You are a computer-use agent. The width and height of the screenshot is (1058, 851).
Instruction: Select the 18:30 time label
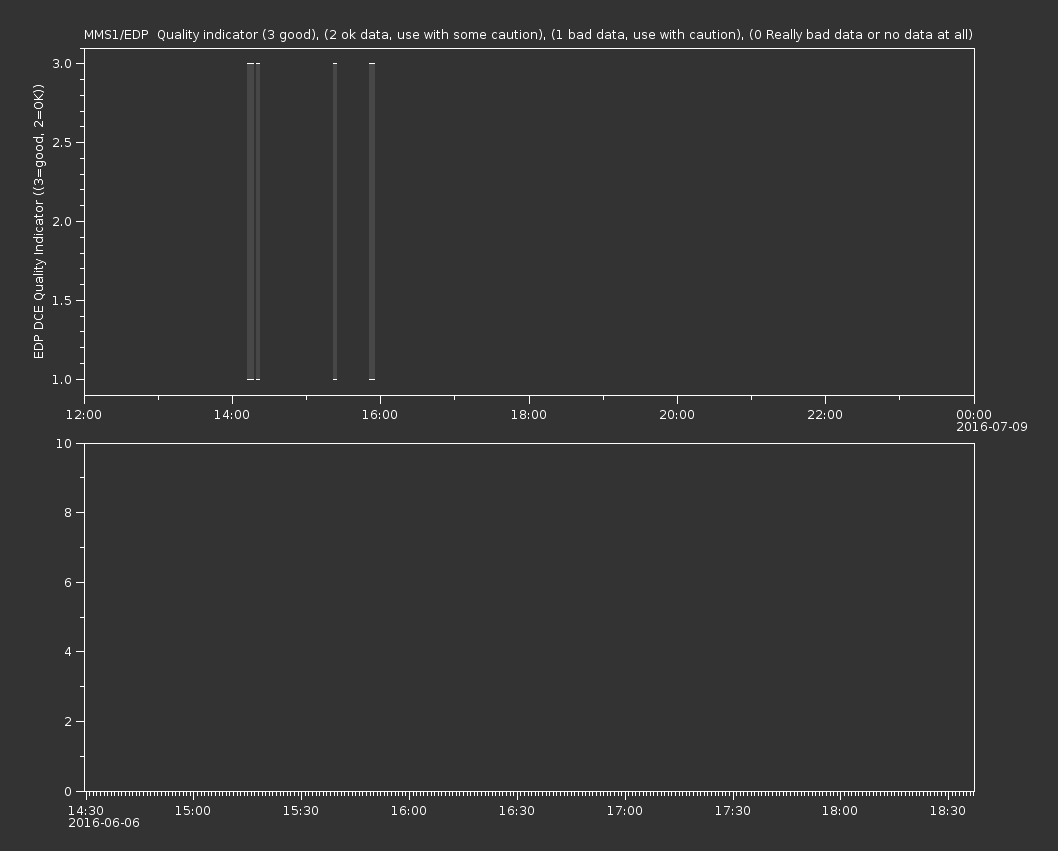click(948, 811)
